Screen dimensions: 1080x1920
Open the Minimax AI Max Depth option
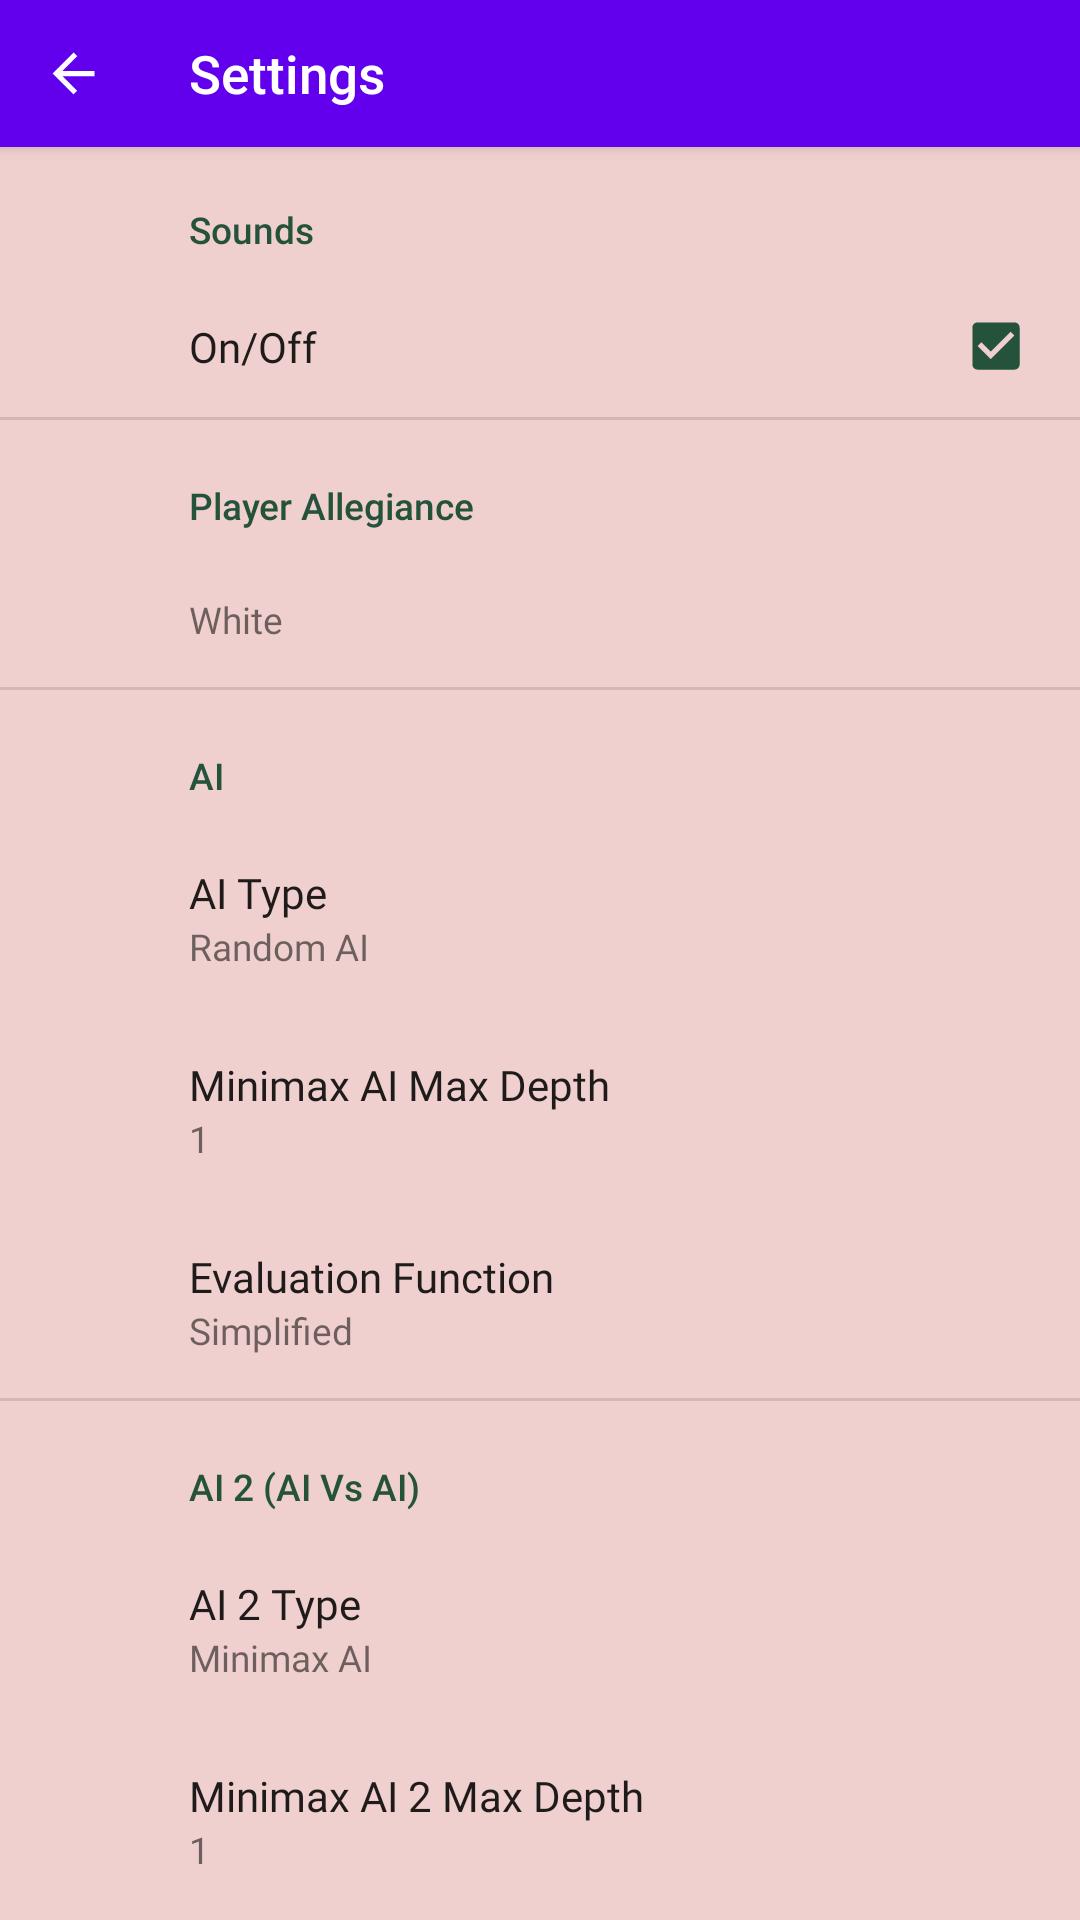point(540,1112)
